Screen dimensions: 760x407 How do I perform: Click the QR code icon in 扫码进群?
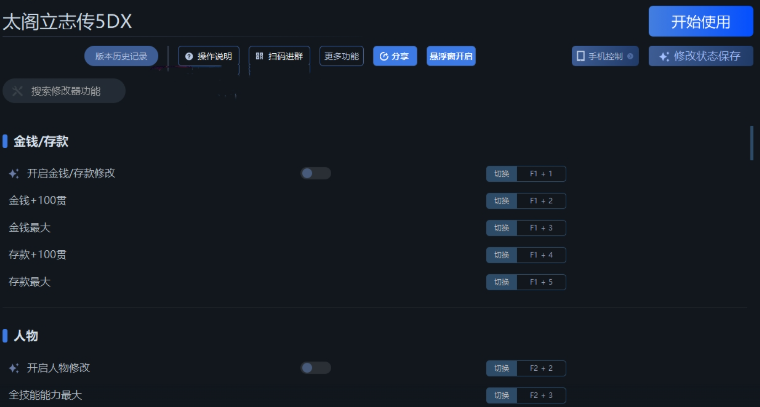click(x=259, y=56)
